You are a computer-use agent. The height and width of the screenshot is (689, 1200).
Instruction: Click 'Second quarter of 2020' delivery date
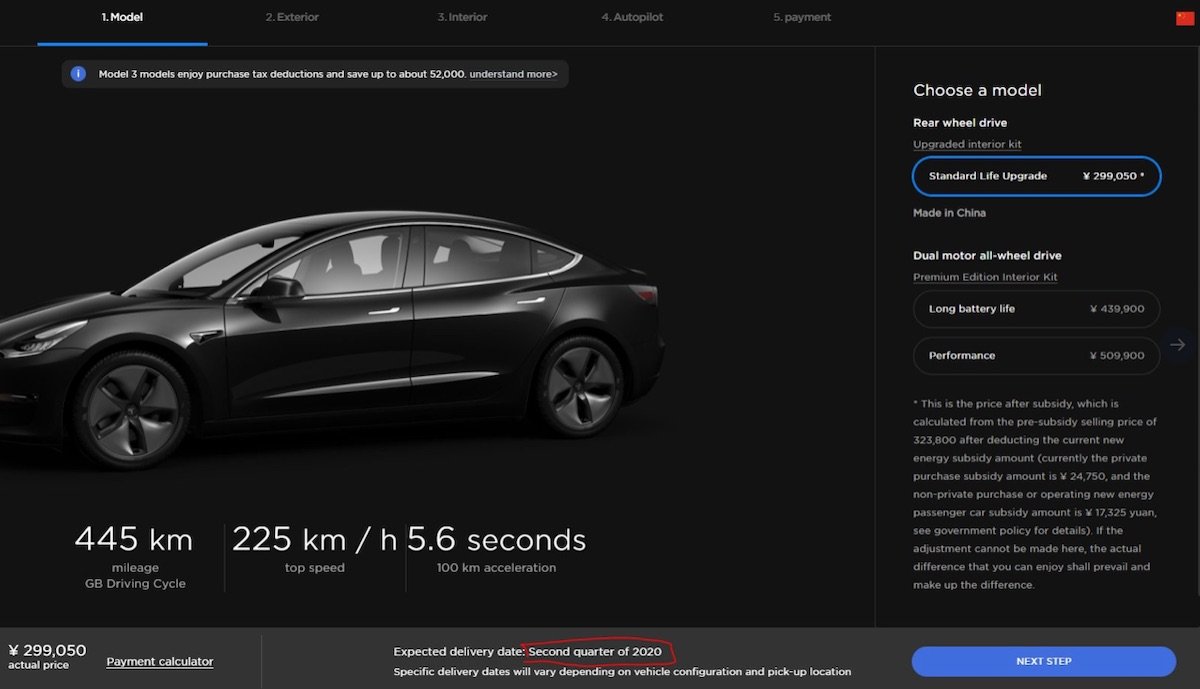tap(595, 652)
